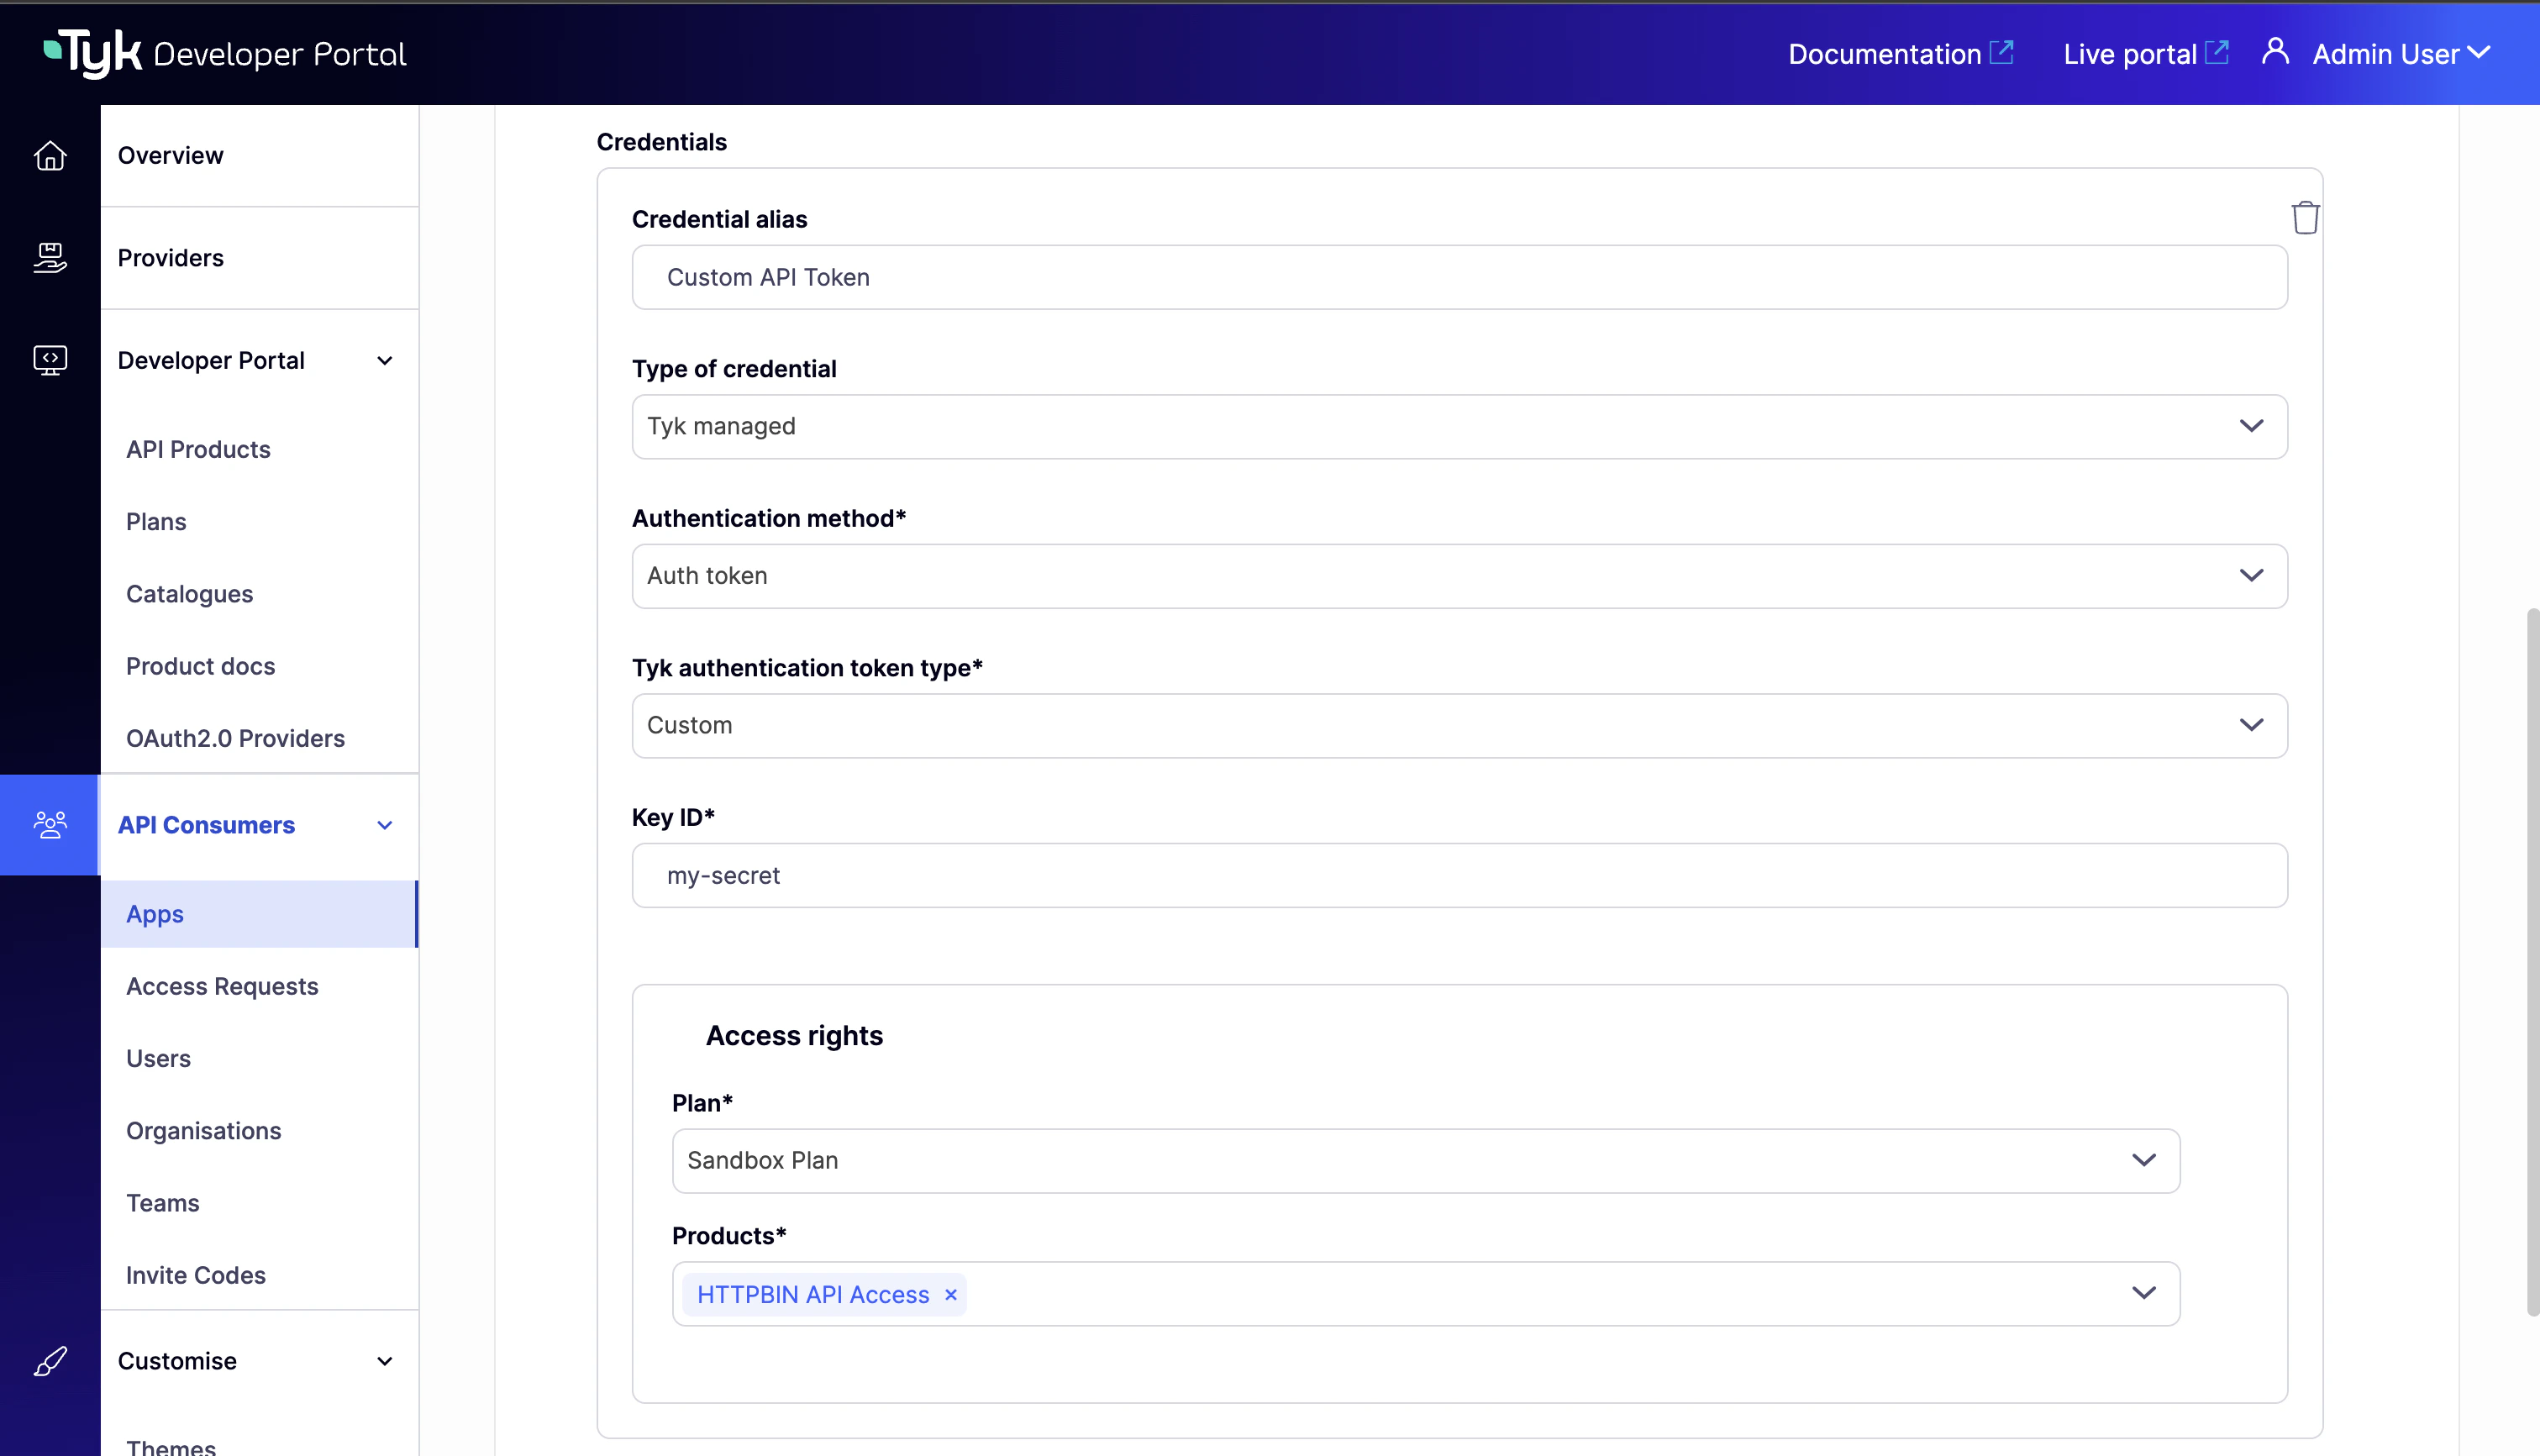The image size is (2540, 1456).
Task: Click the API Consumers people icon
Action: click(x=50, y=824)
